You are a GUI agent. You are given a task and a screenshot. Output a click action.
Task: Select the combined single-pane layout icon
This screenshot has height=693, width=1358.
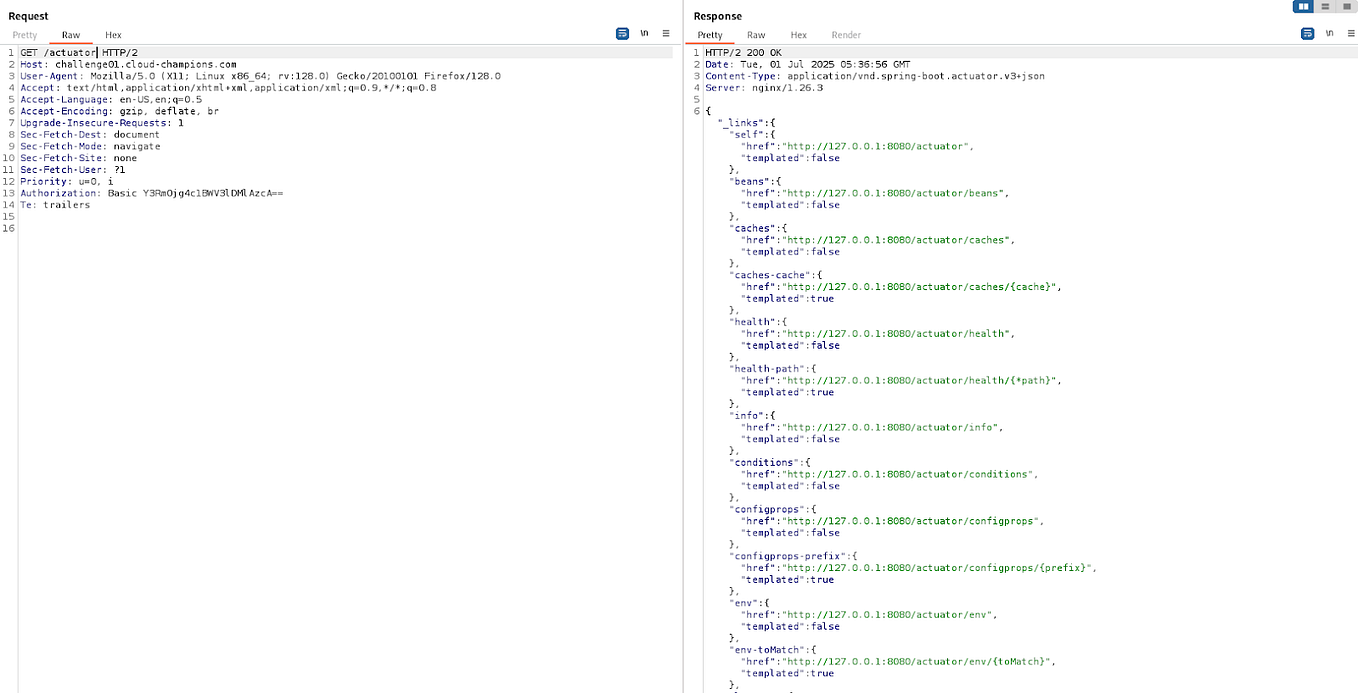coord(1348,7)
